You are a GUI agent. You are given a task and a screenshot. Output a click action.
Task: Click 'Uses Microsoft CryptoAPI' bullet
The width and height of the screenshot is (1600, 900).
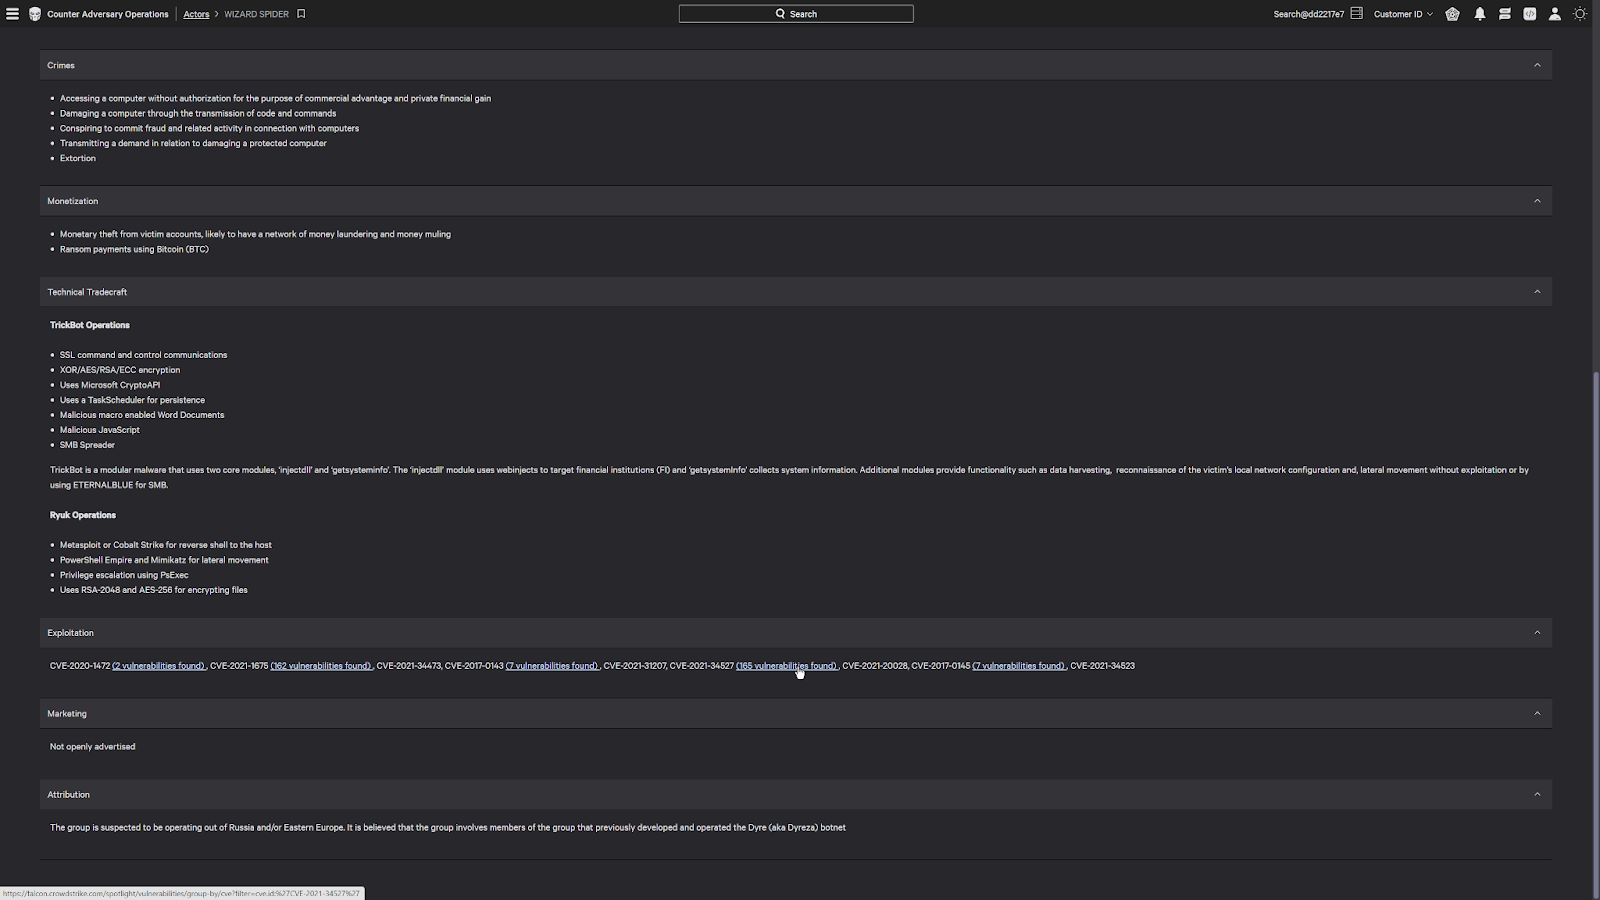point(110,385)
